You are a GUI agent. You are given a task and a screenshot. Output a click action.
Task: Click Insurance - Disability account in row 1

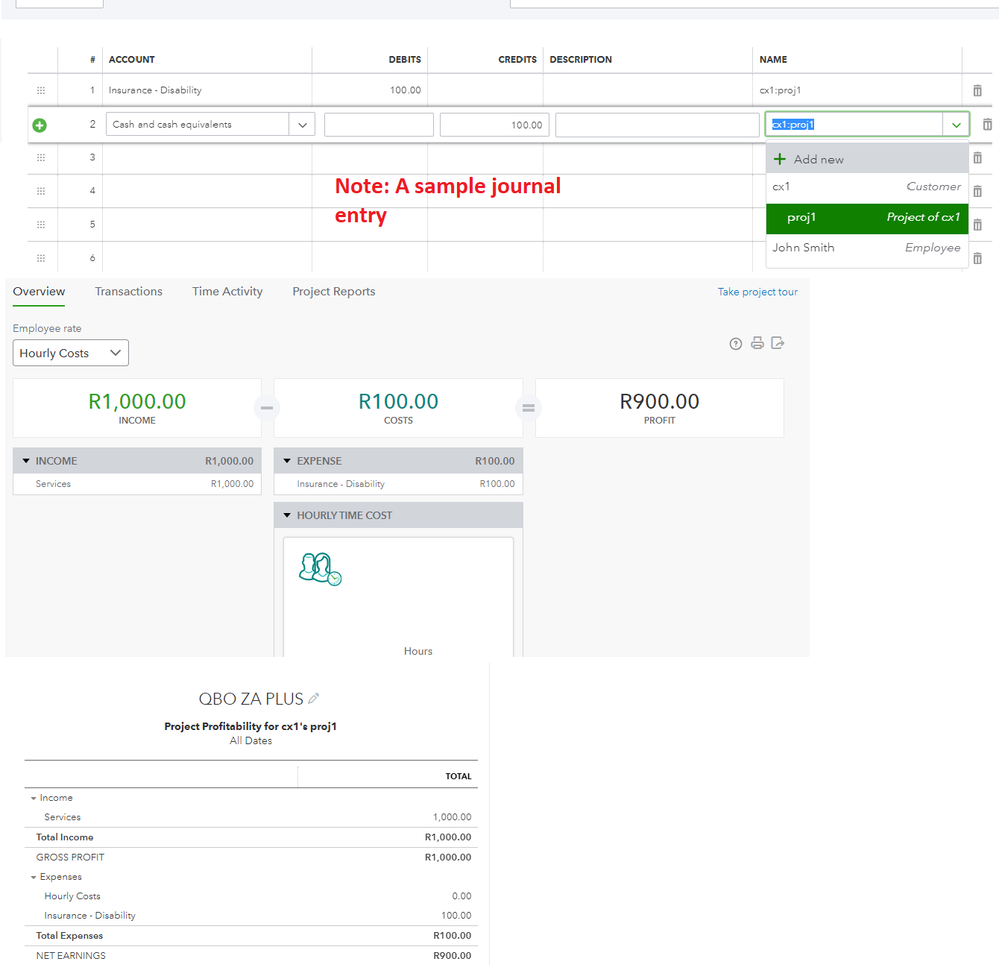click(x=155, y=90)
